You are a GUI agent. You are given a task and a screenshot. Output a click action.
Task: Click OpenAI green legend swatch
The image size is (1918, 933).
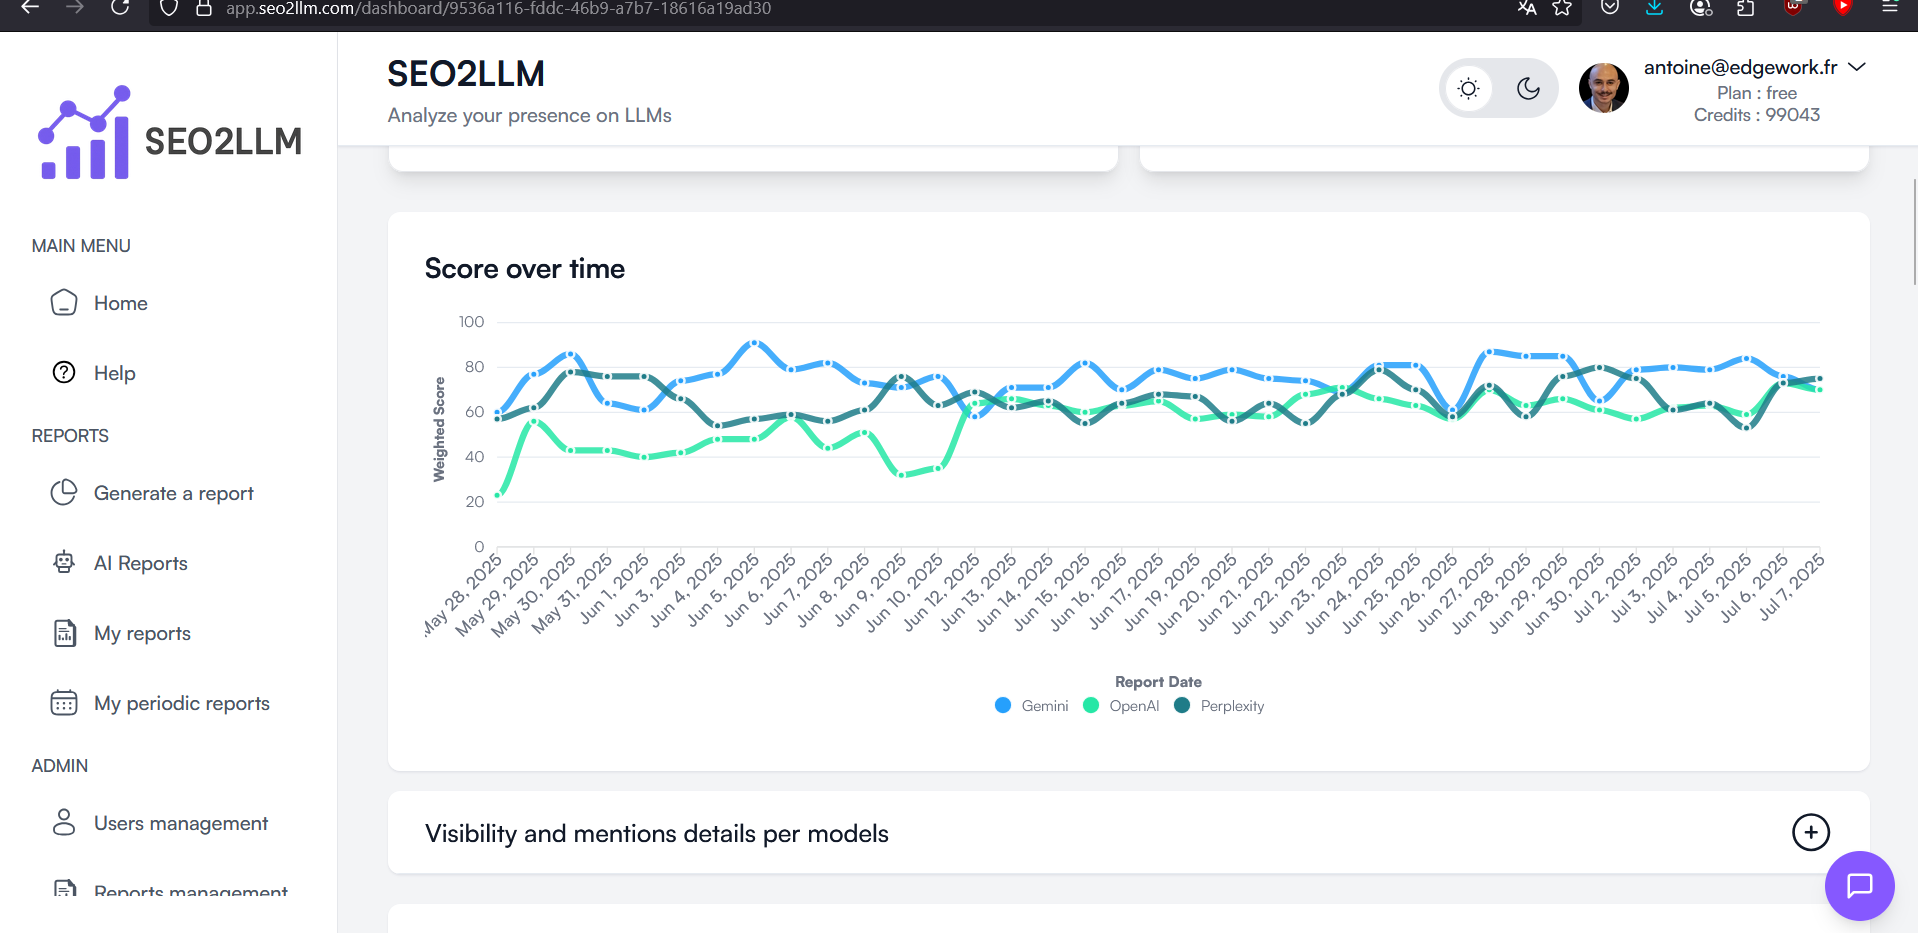pyautogui.click(x=1091, y=705)
